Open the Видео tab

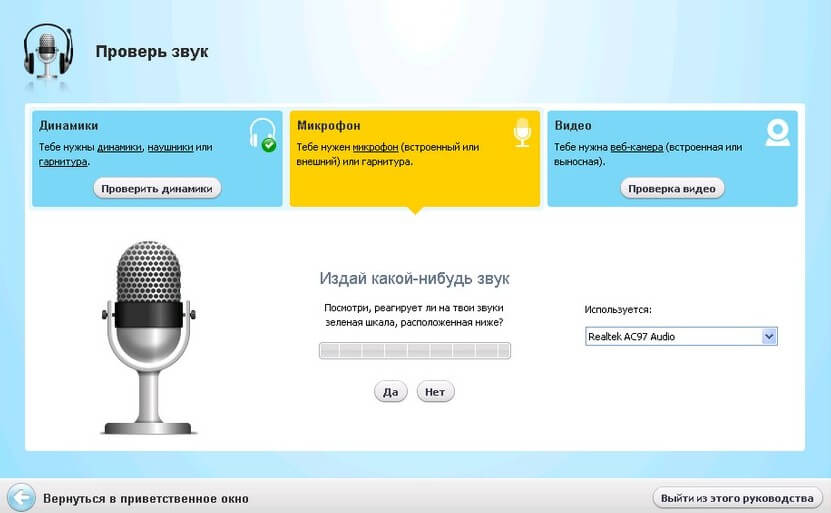click(x=573, y=126)
